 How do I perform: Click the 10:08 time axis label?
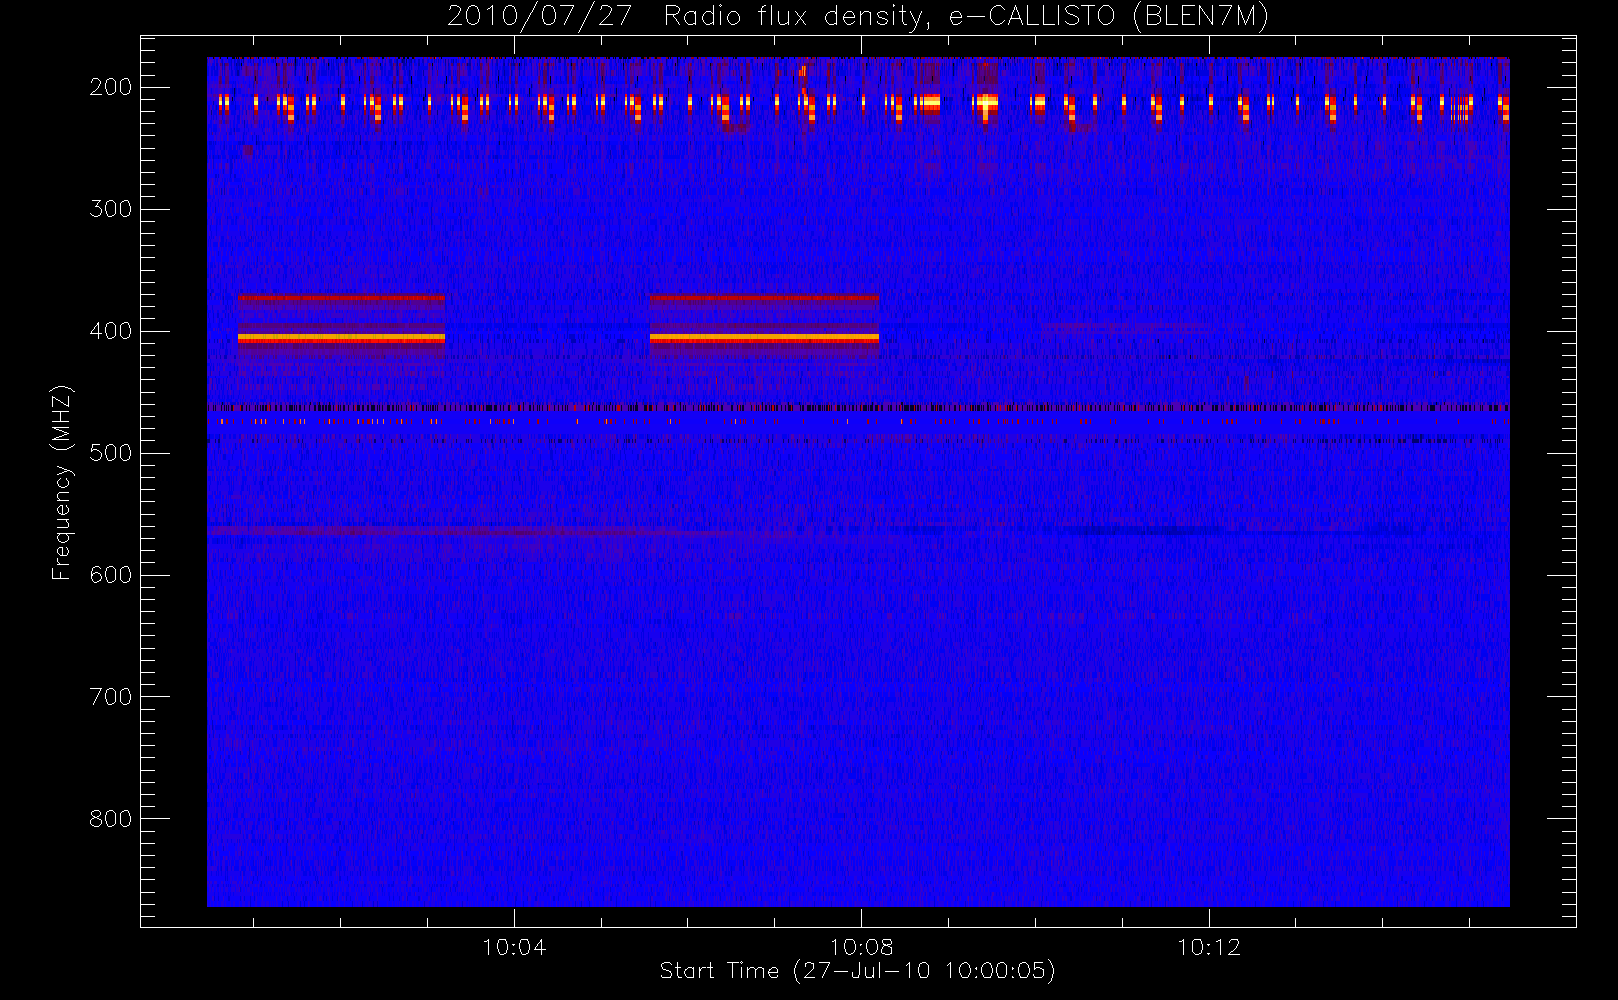861,947
